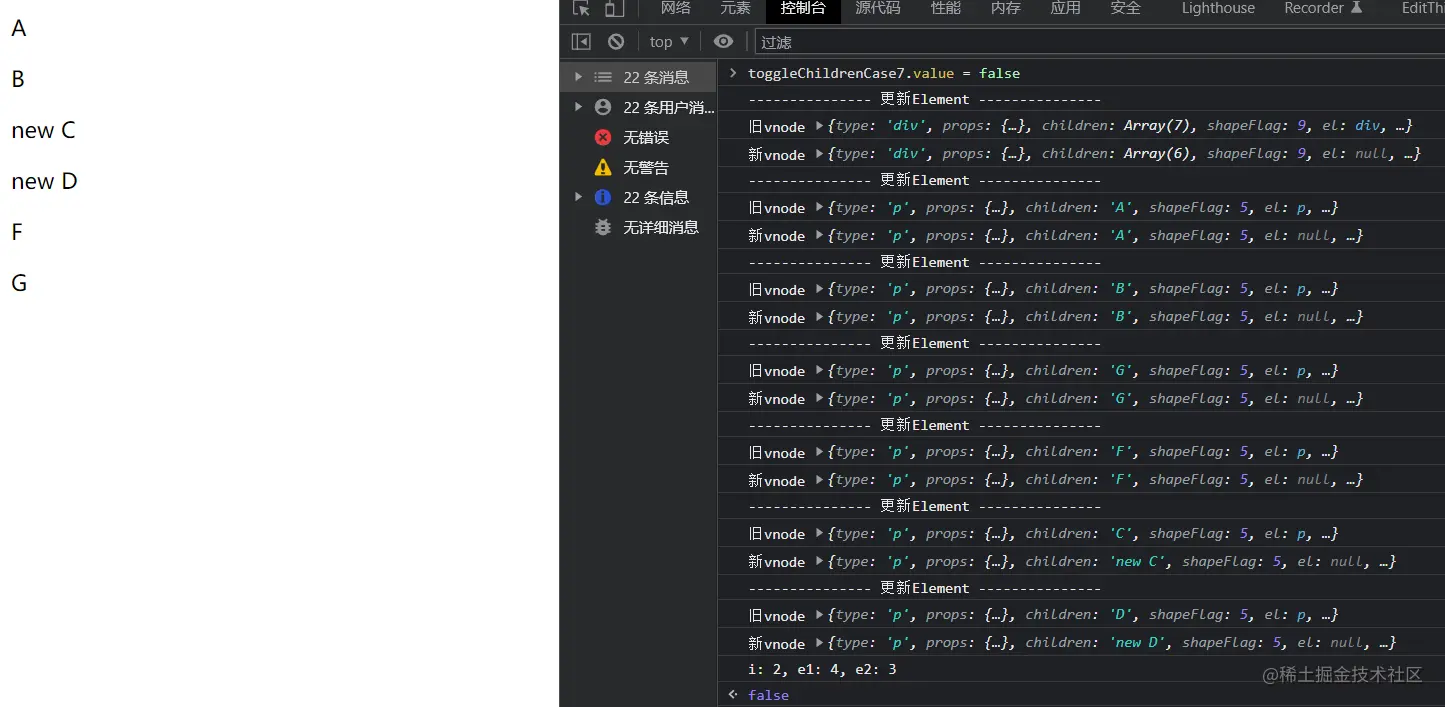
Task: Click paragraph G on the page
Action: (x=19, y=283)
